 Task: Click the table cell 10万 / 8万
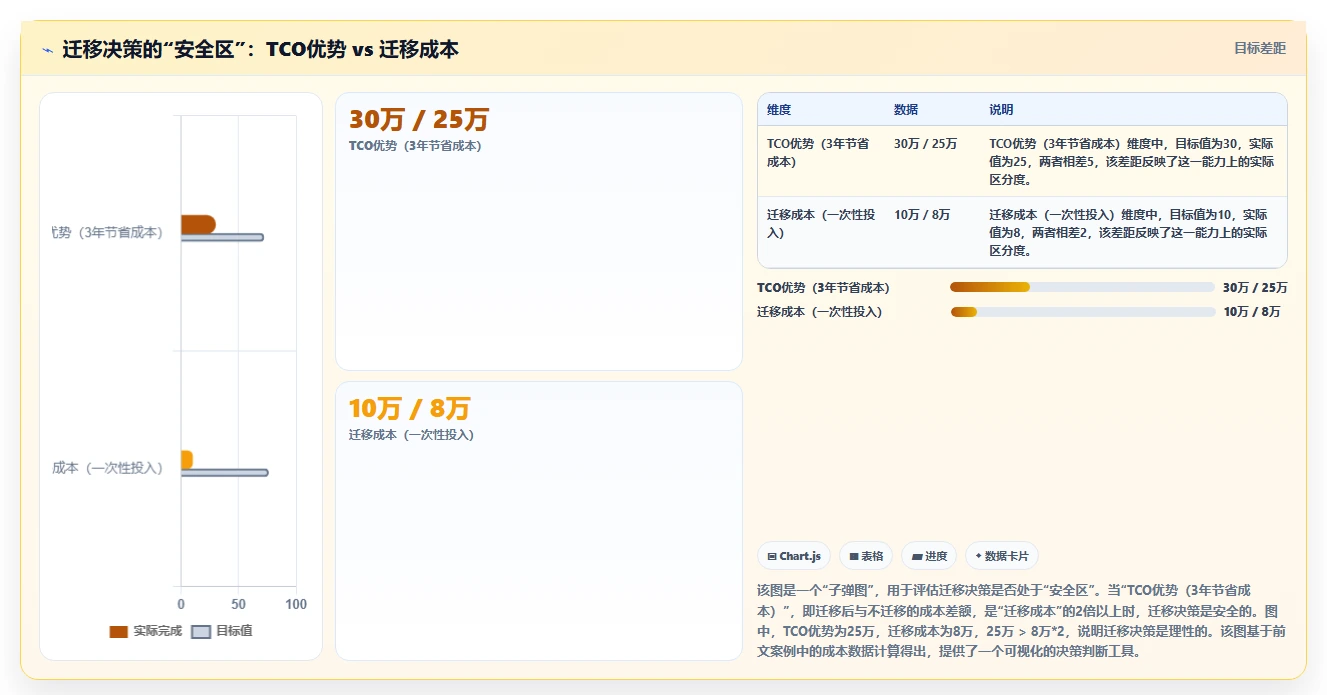tap(922, 215)
